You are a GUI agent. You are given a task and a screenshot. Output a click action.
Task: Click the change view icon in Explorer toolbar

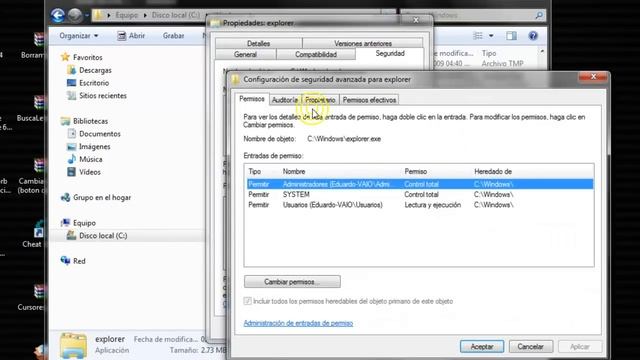[x=478, y=36]
